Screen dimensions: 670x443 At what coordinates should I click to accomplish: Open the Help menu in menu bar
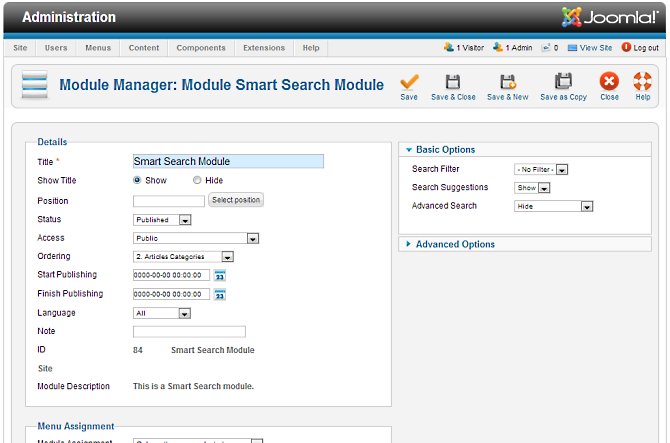click(311, 48)
